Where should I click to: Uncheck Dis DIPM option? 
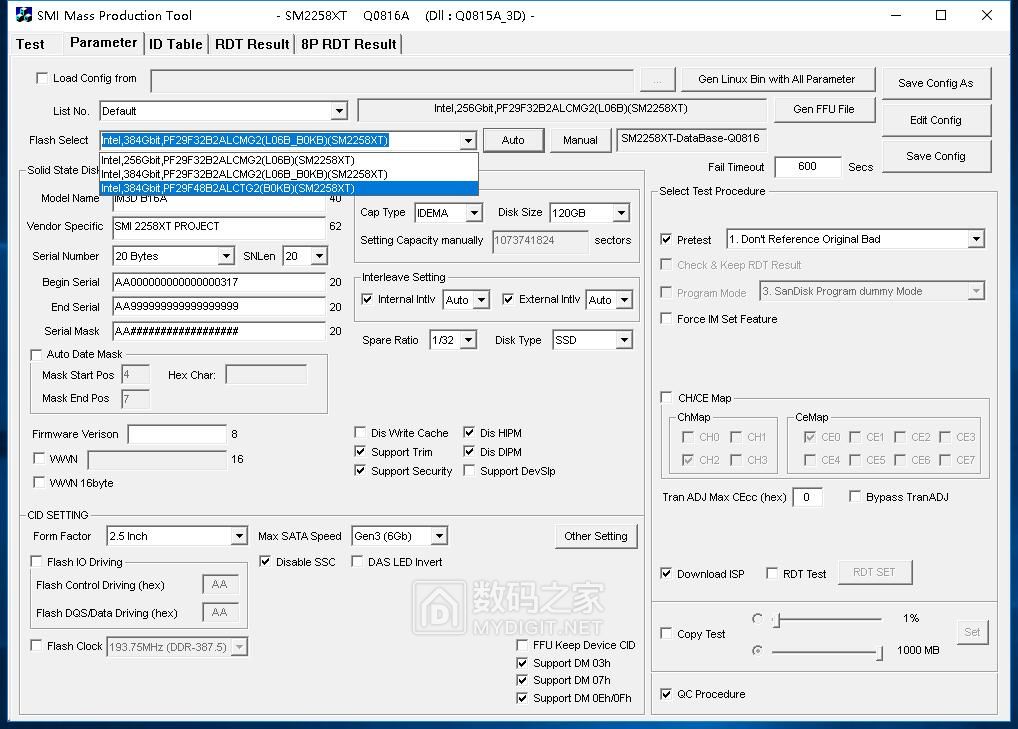469,451
